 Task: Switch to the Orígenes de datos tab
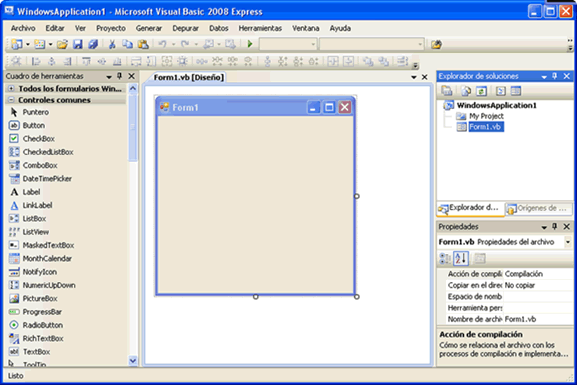coord(538,209)
